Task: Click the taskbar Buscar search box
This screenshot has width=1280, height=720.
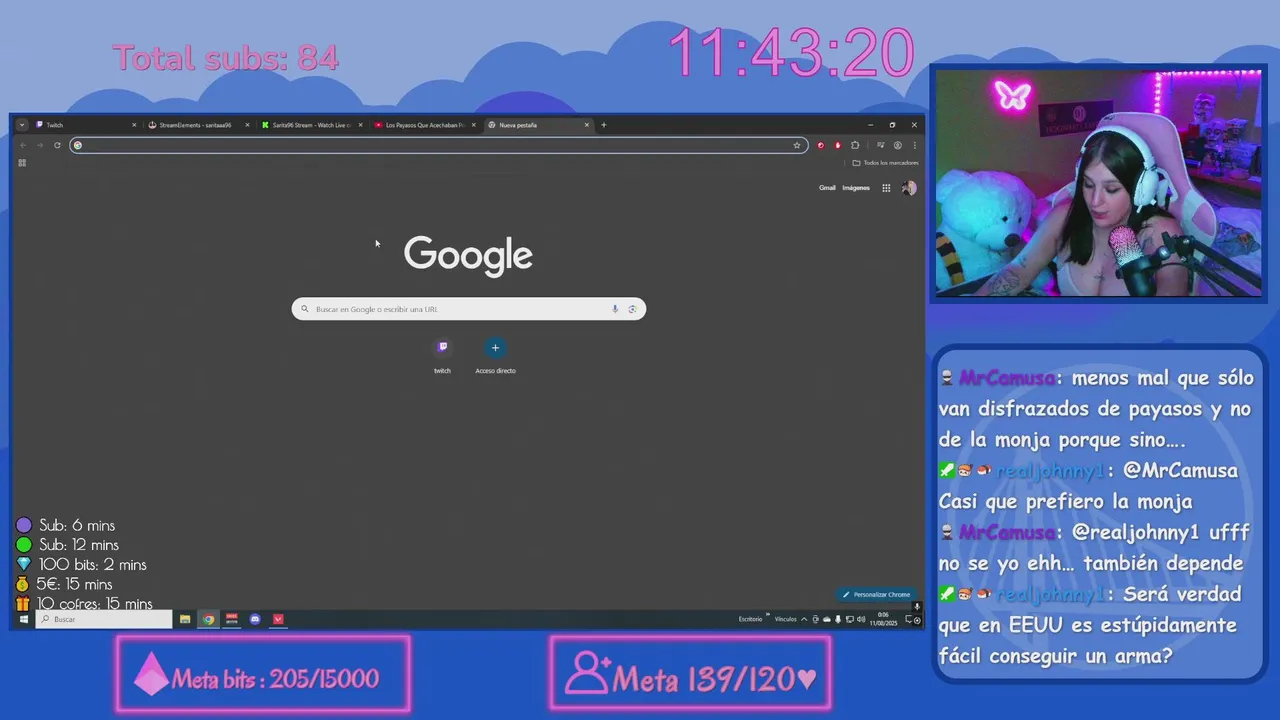Action: click(x=104, y=619)
